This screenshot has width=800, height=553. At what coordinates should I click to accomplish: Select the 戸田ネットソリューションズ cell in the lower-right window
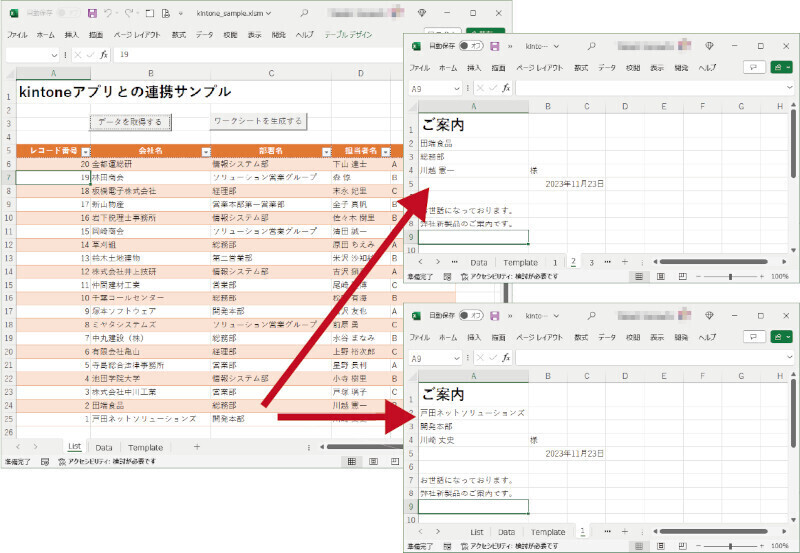472,411
